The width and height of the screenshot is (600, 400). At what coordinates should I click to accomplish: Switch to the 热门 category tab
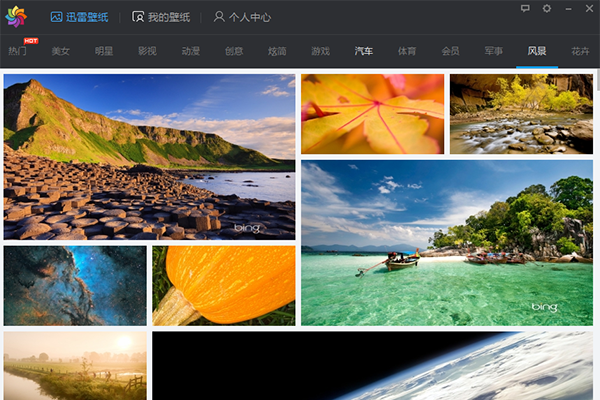18,51
